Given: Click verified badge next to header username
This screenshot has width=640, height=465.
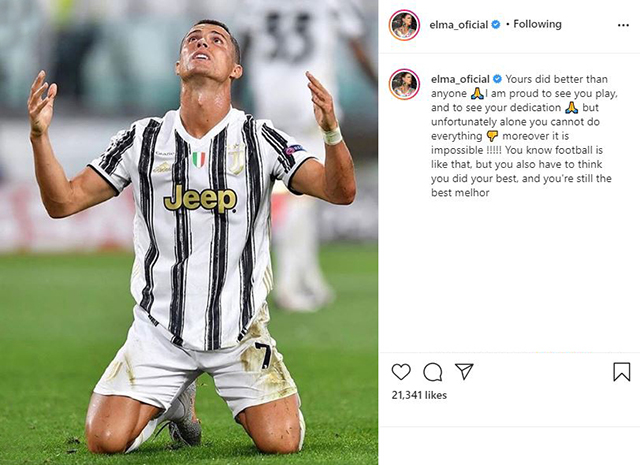Looking at the screenshot, I should pyautogui.click(x=496, y=24).
